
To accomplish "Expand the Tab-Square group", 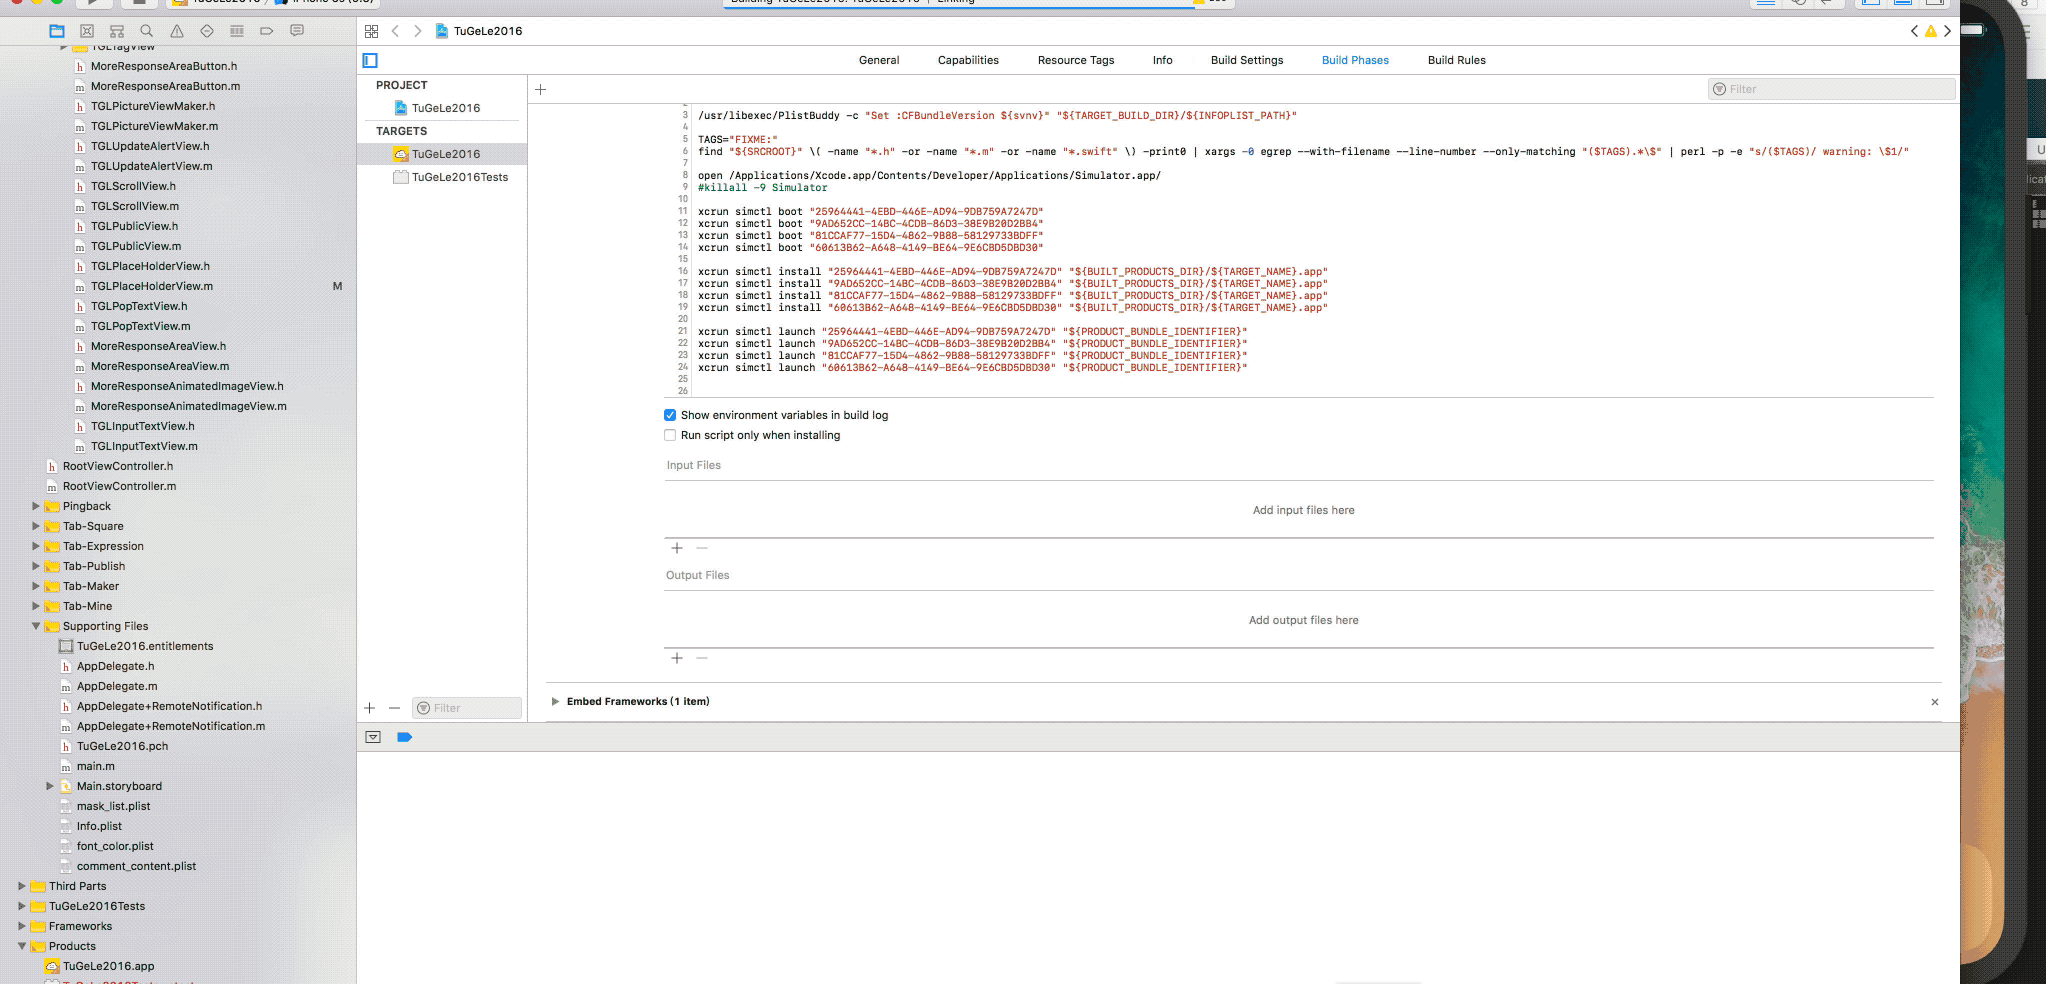I will tap(36, 526).
